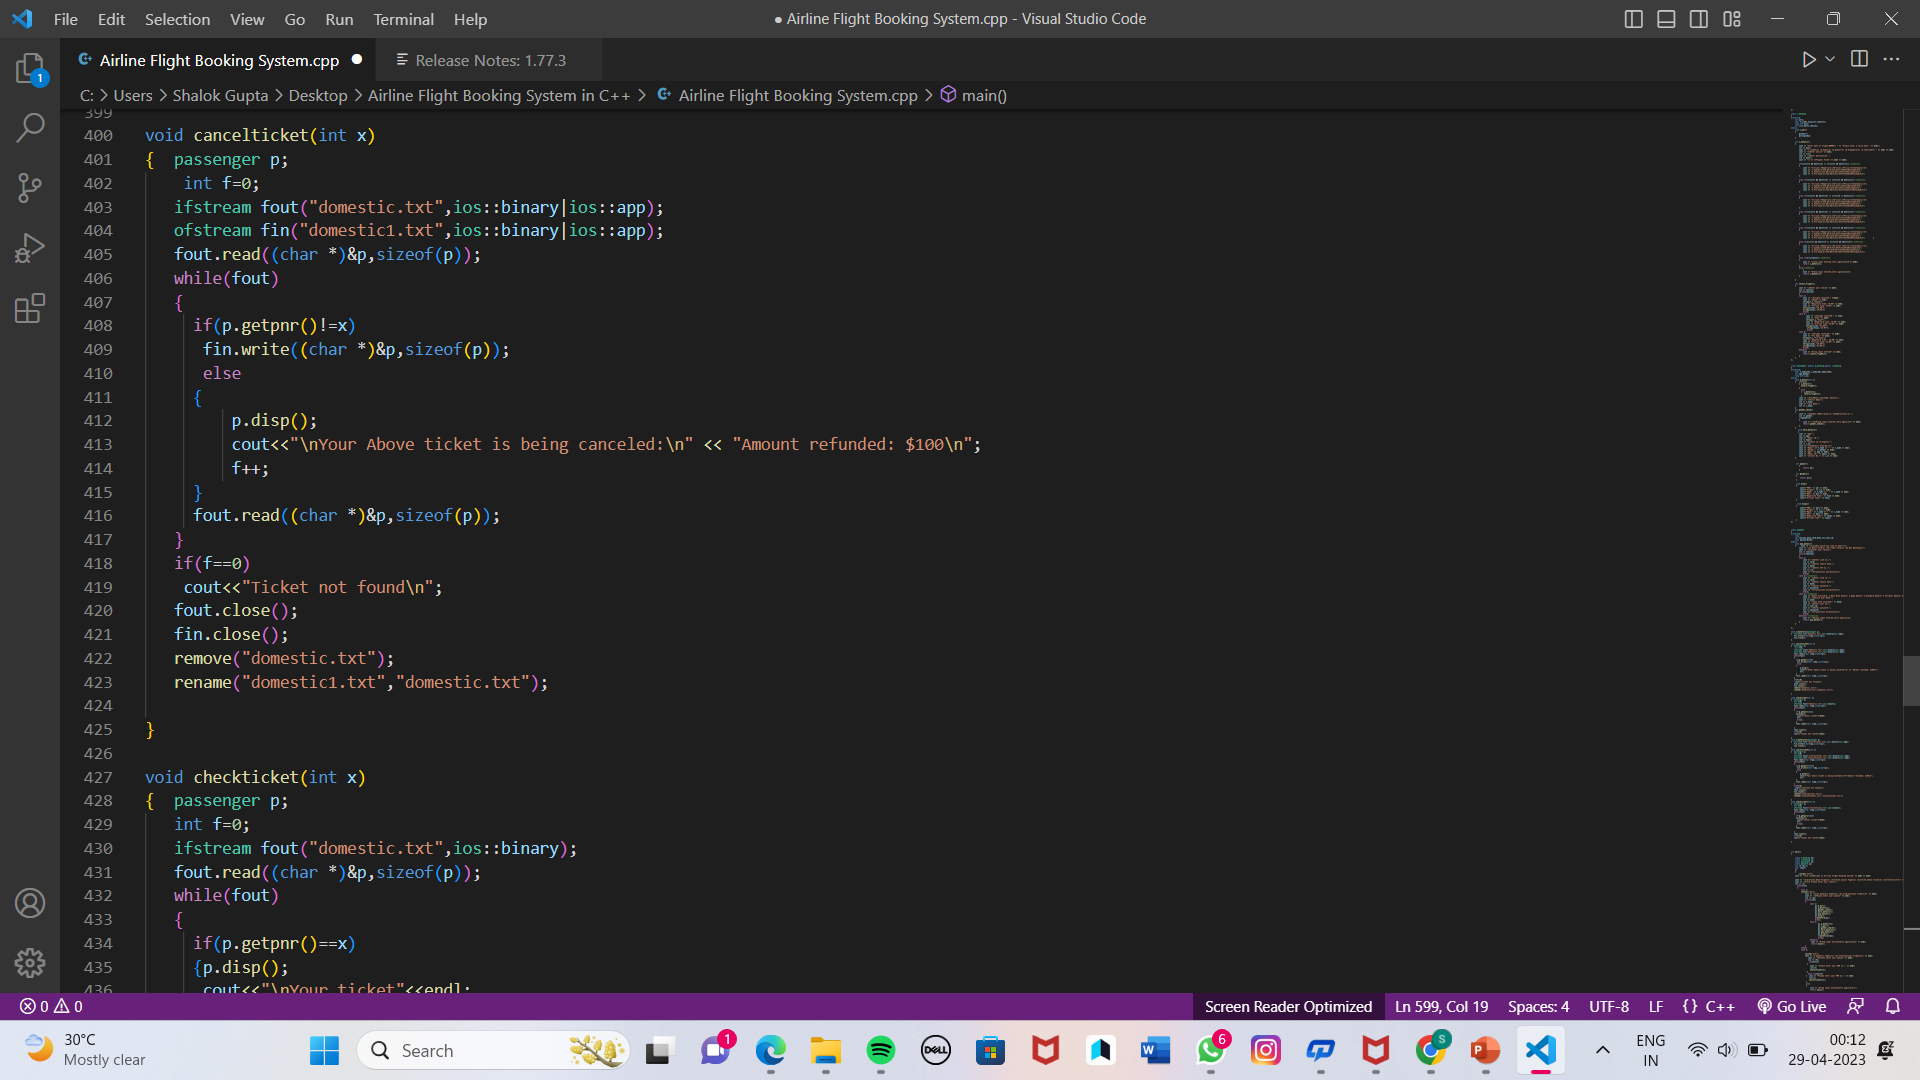1920x1080 pixels.
Task: Start Go Live server from status bar
Action: (x=1791, y=1006)
